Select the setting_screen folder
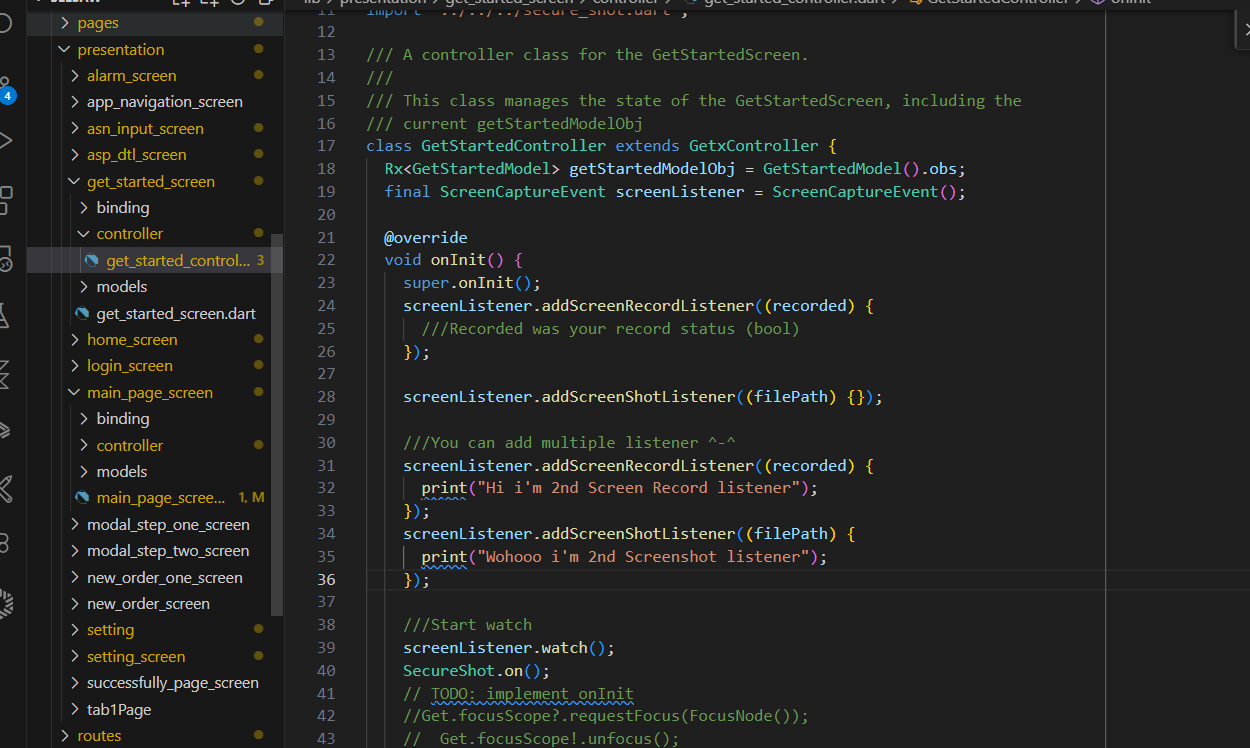1250x748 pixels. click(x=136, y=656)
